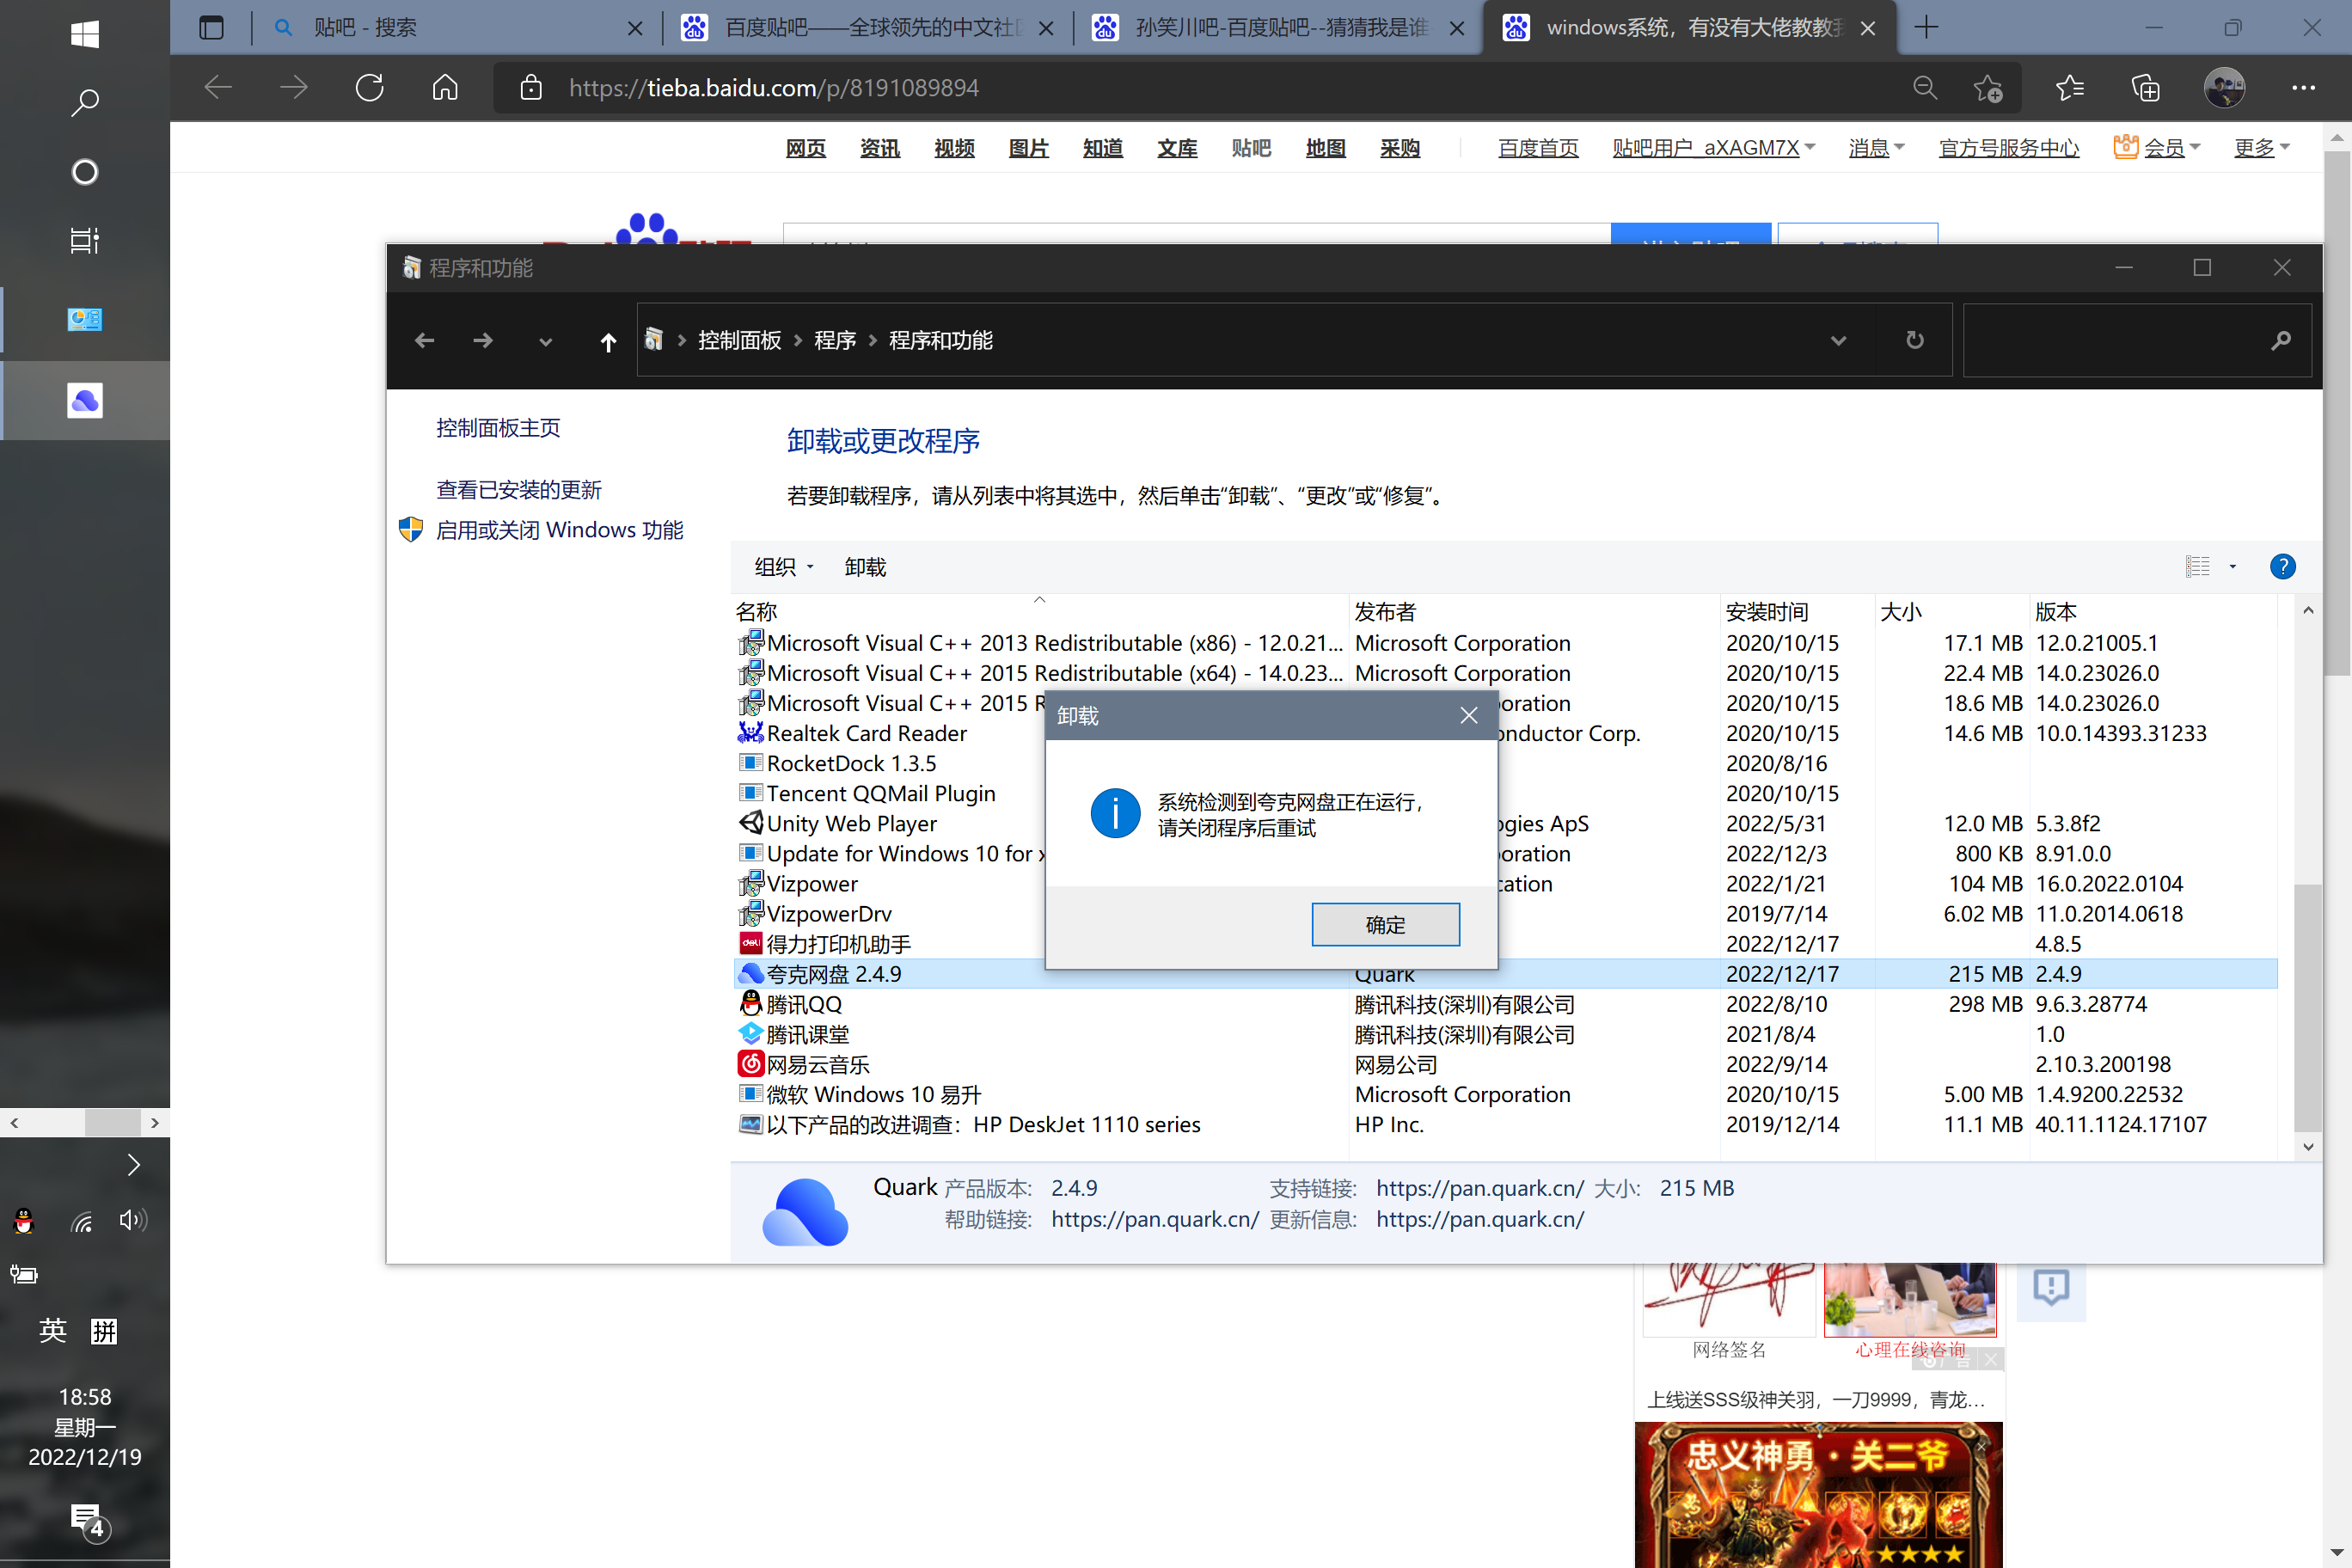
Task: Open battery status tray icon
Action: pos(24,1274)
